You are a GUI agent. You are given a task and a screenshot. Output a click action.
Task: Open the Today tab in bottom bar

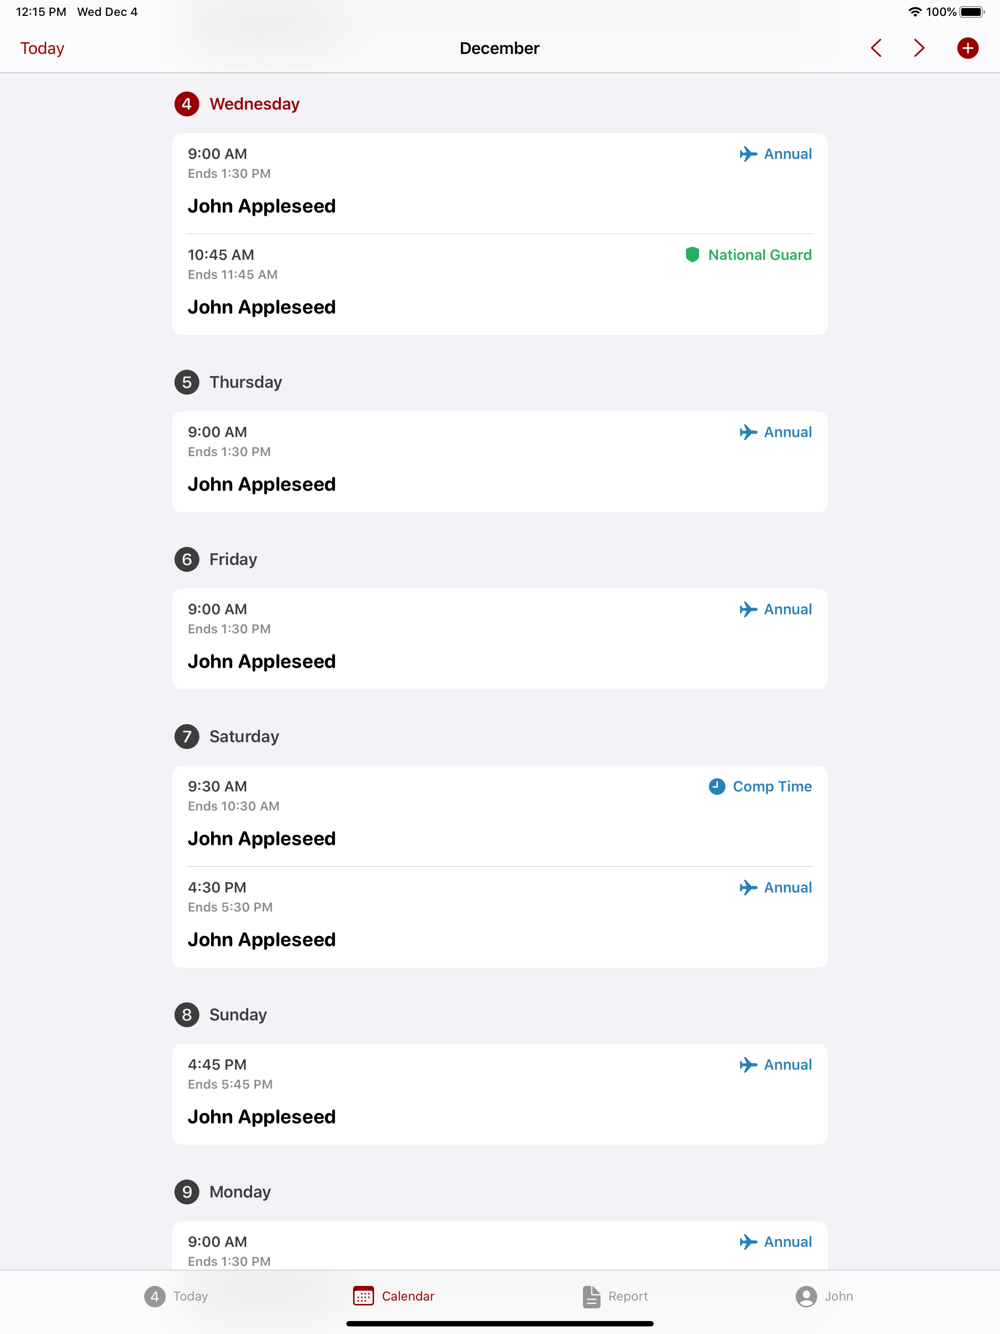tap(176, 1296)
